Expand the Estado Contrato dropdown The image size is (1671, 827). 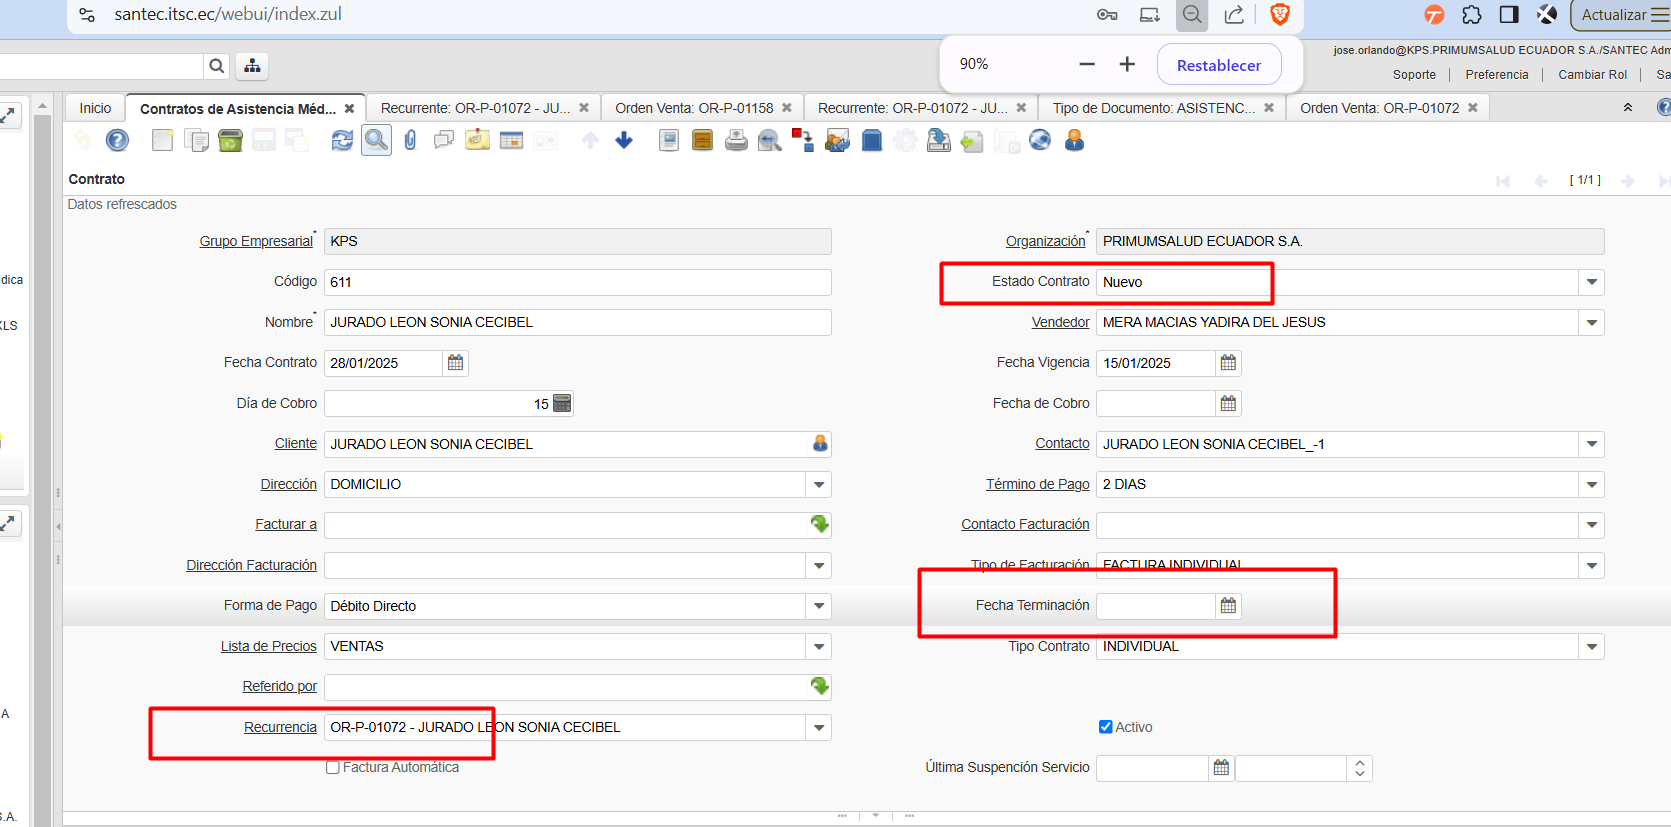[1591, 283]
